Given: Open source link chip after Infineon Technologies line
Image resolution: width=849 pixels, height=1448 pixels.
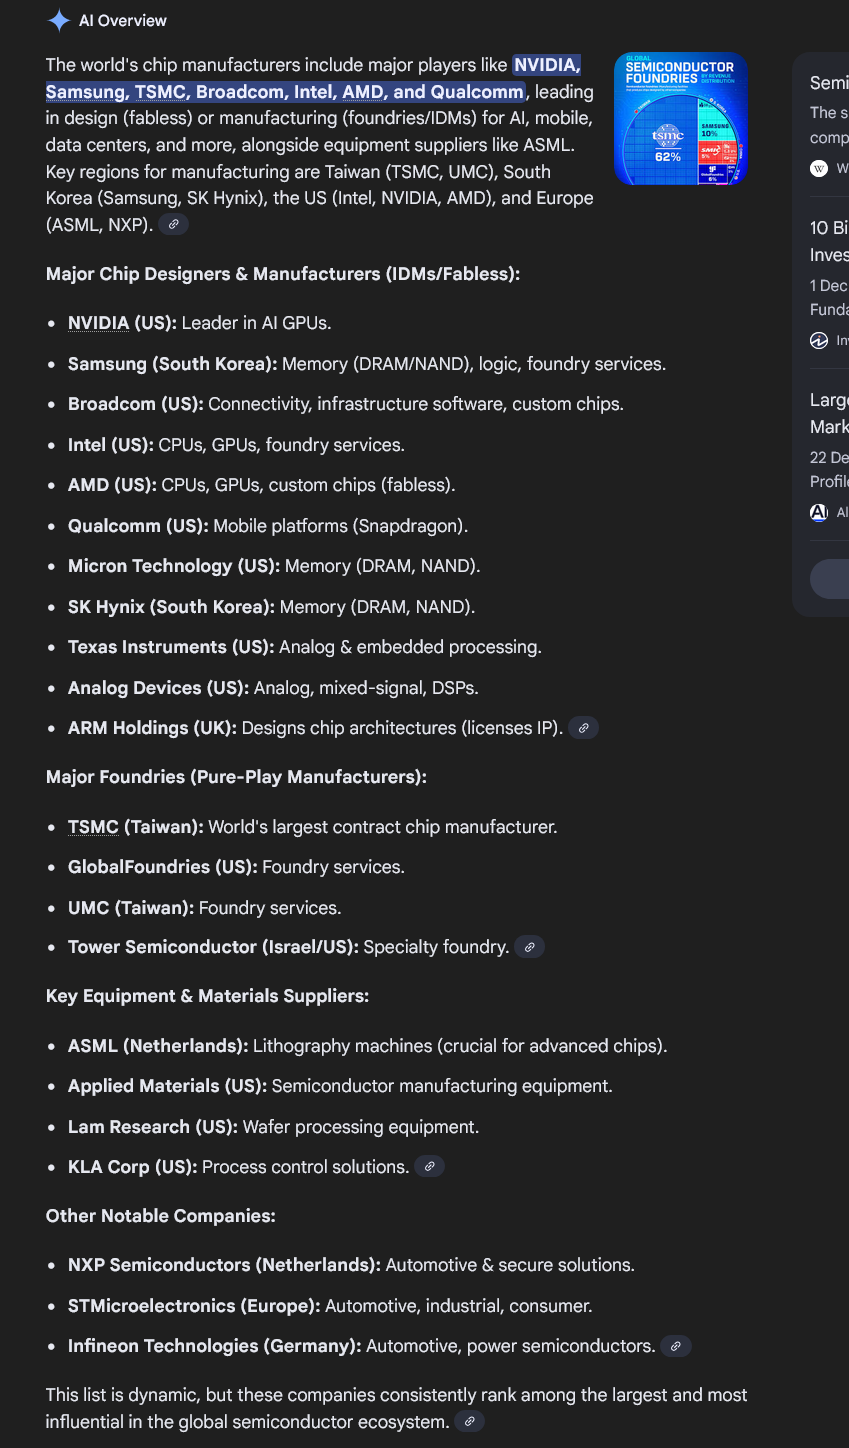Looking at the screenshot, I should click(675, 1346).
